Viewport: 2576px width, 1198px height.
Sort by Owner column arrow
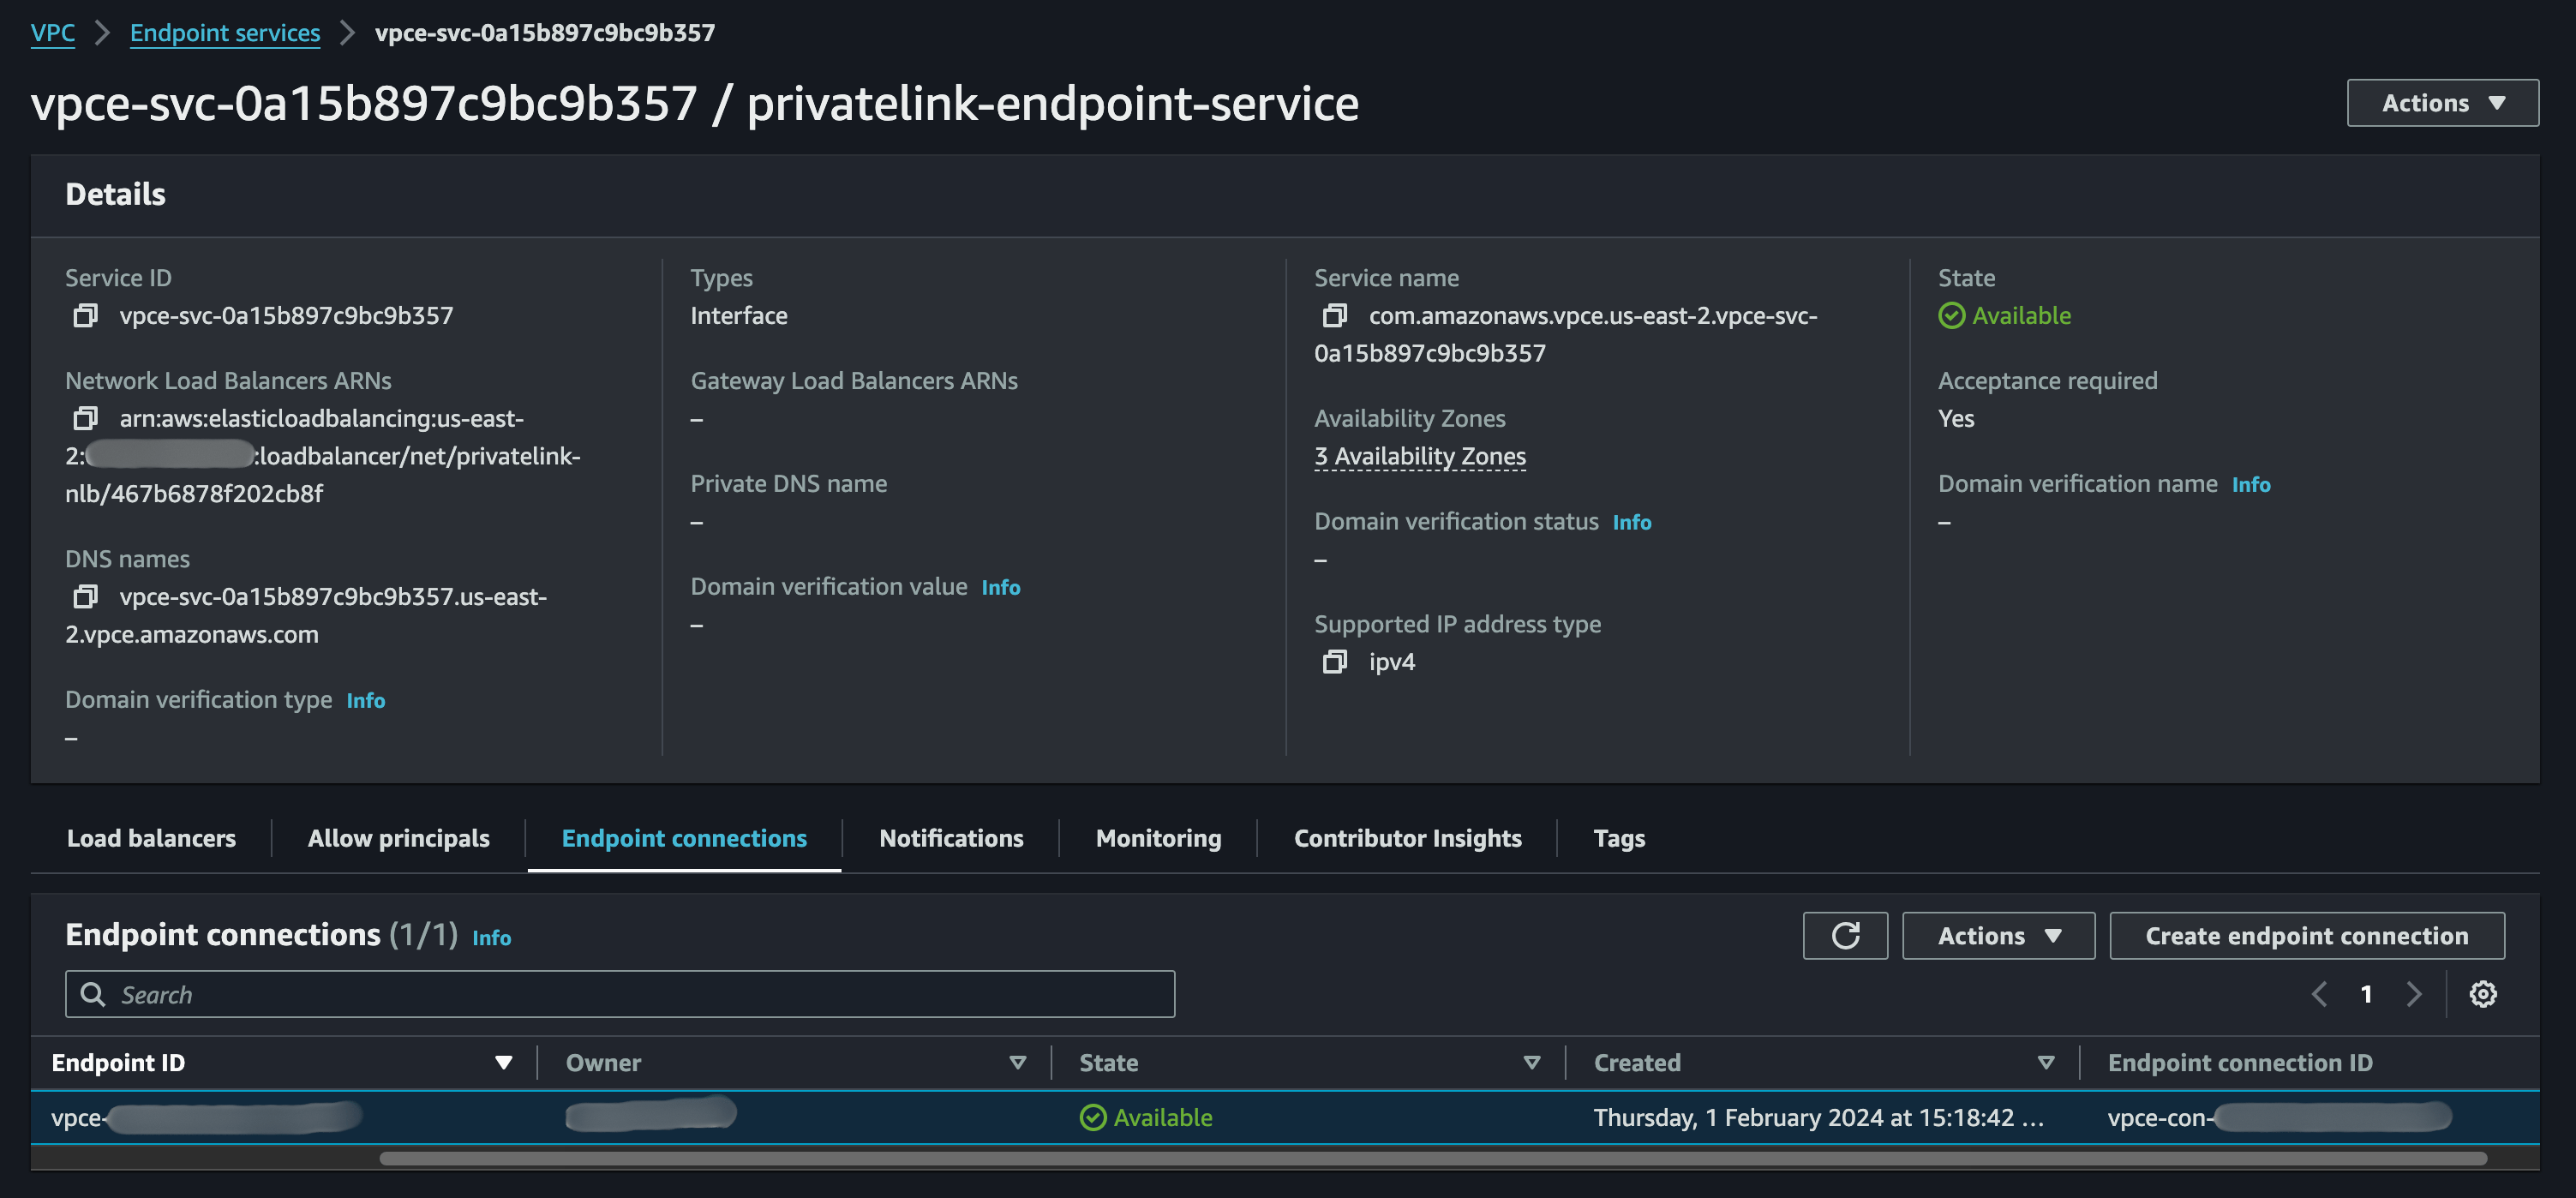point(1018,1063)
